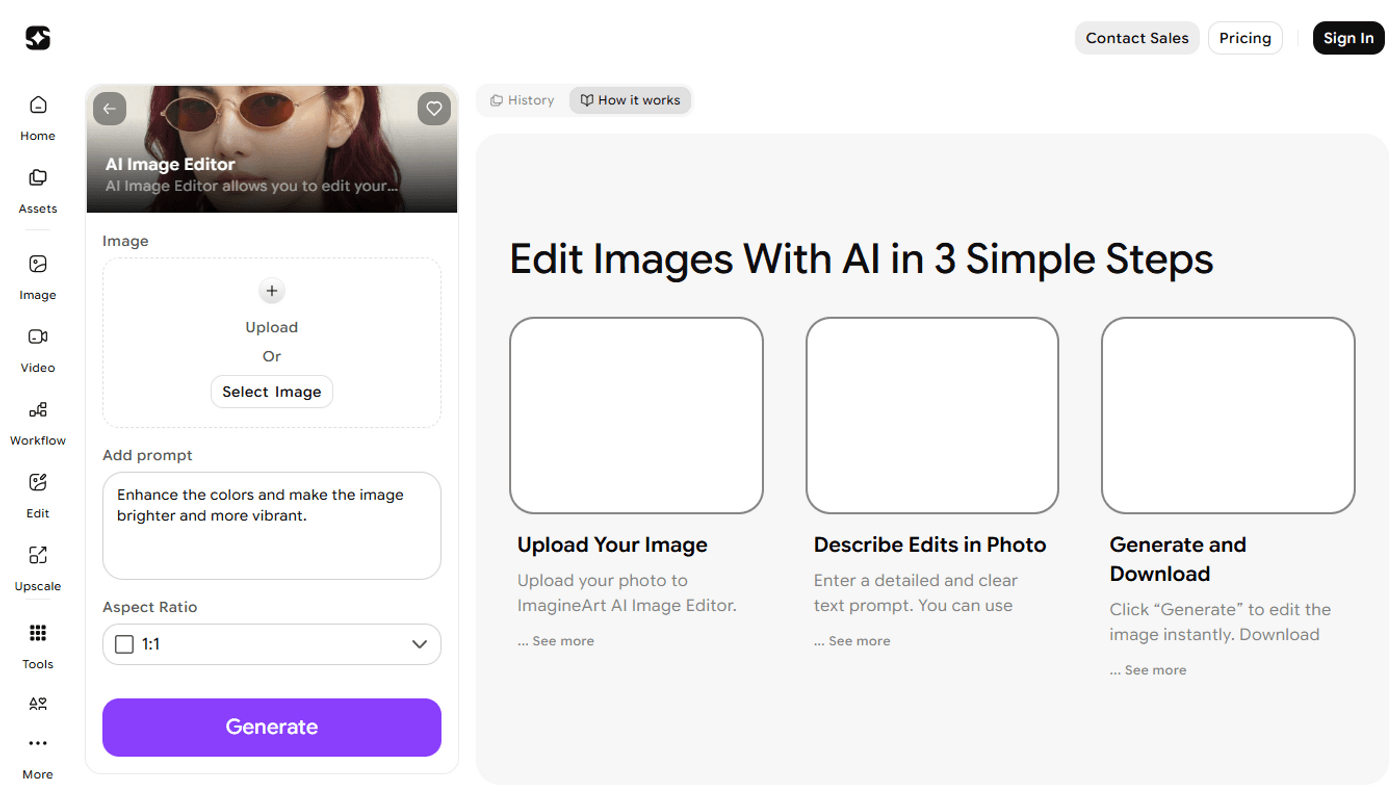Screen dimensions: 1400x799
Task: Select the How it works tab
Action: point(630,100)
